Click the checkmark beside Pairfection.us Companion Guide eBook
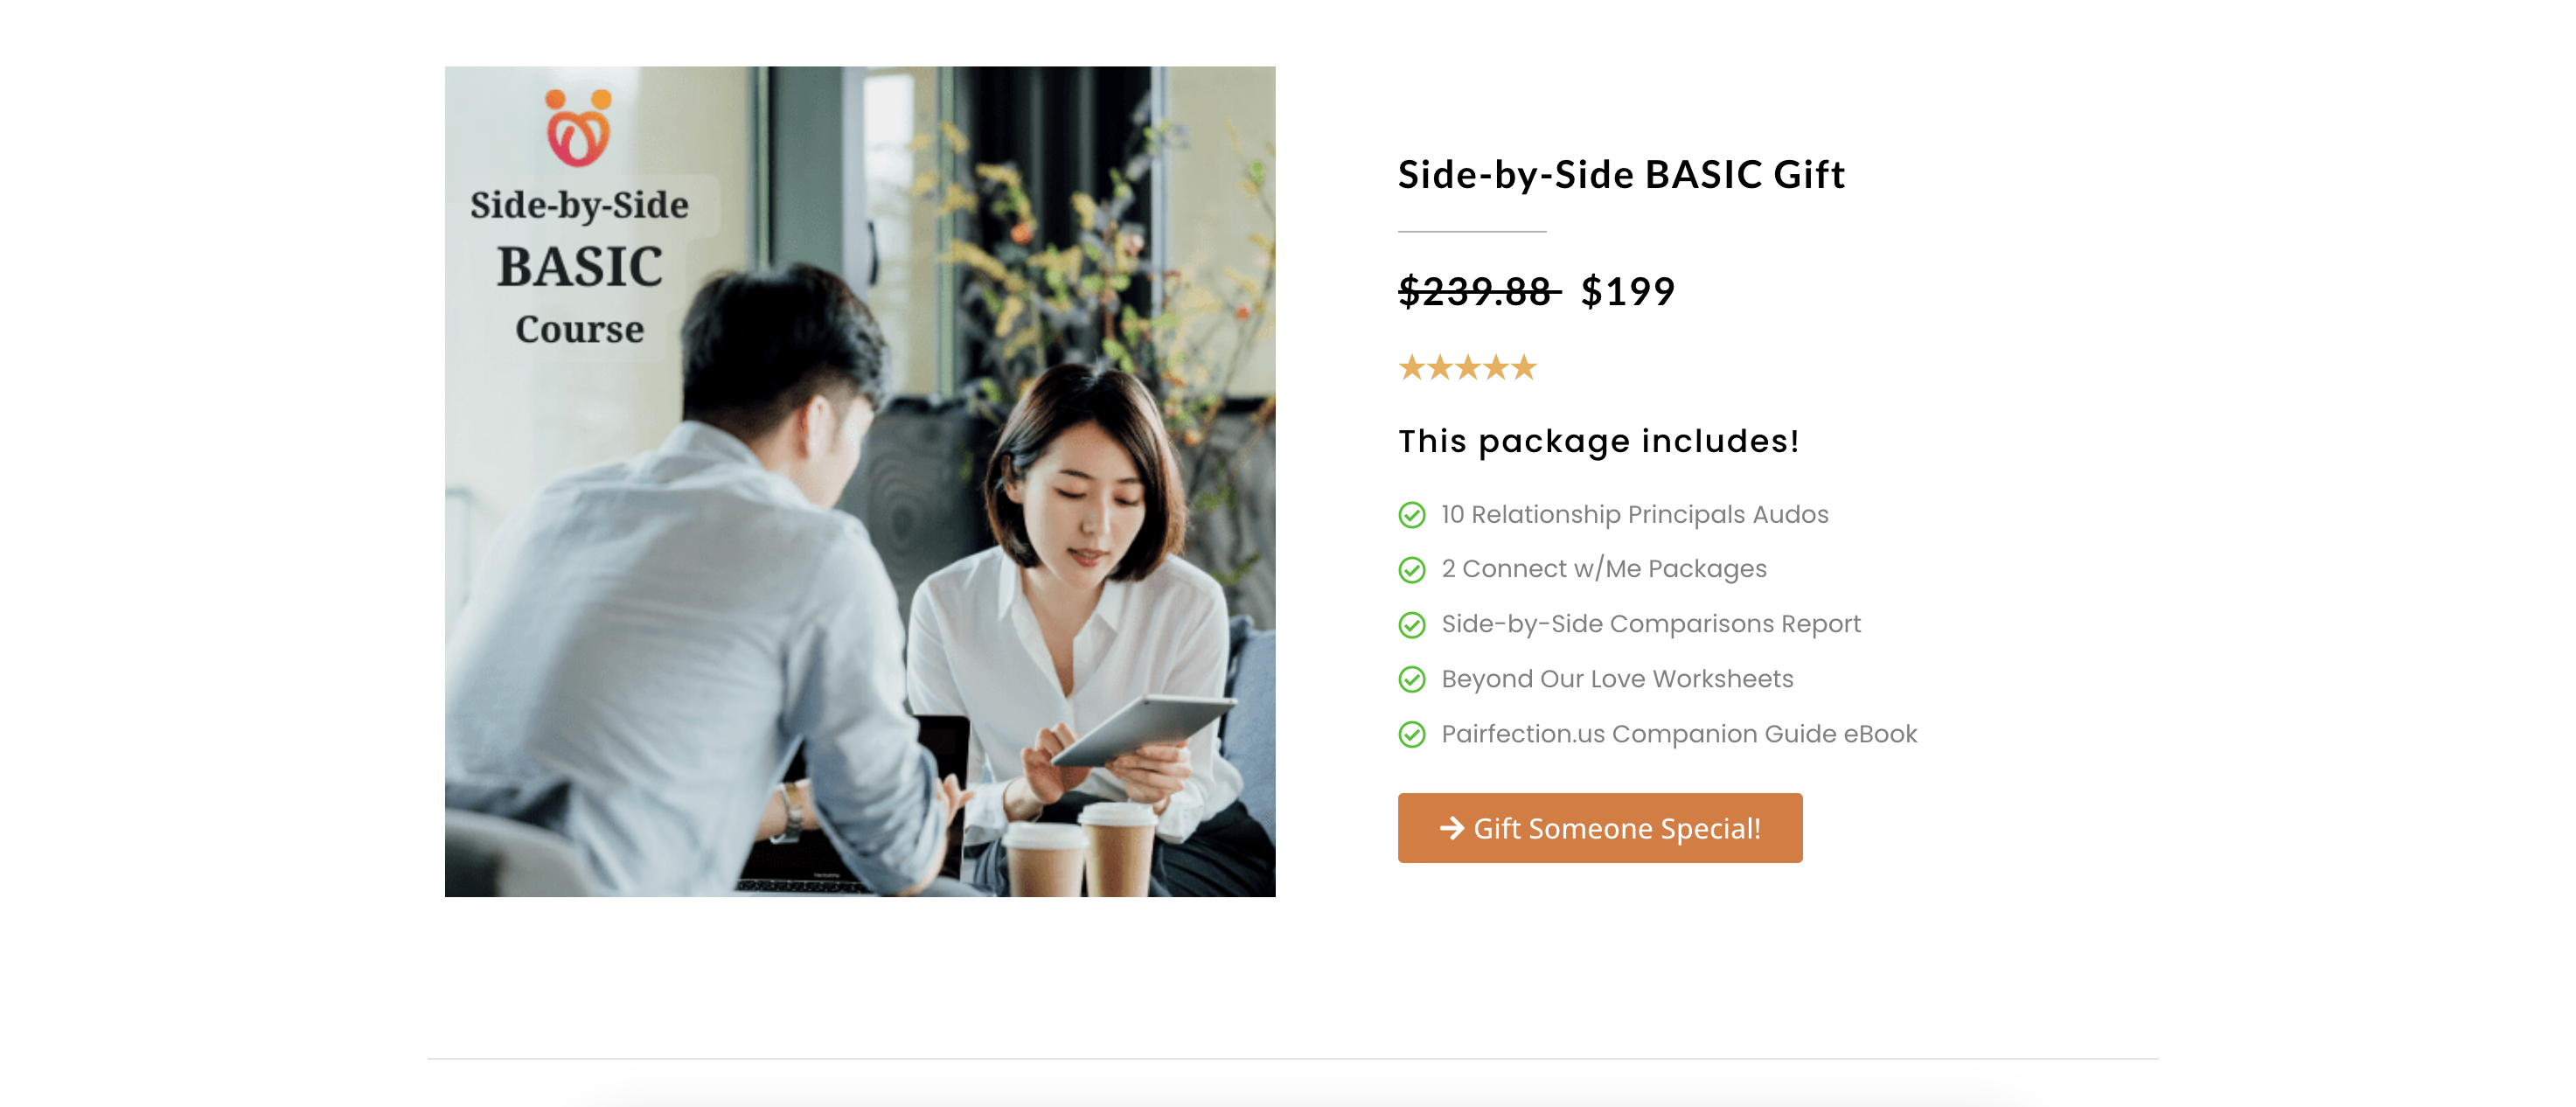Viewport: 2576px width, 1107px height. click(x=1411, y=735)
